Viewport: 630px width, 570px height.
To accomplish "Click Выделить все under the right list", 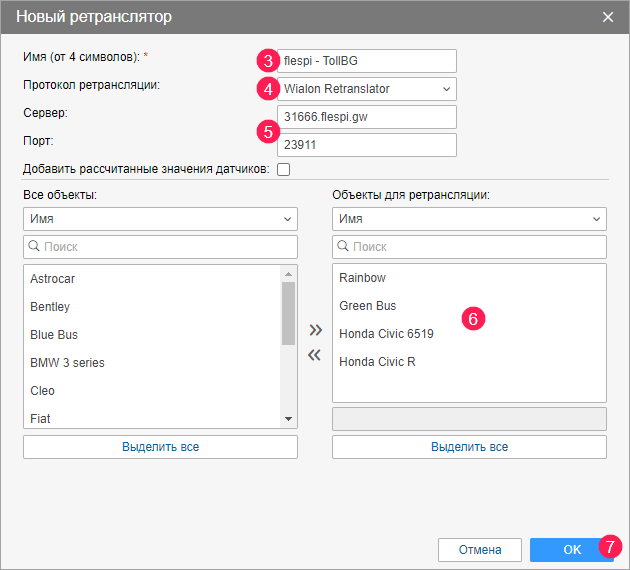I will [x=469, y=447].
